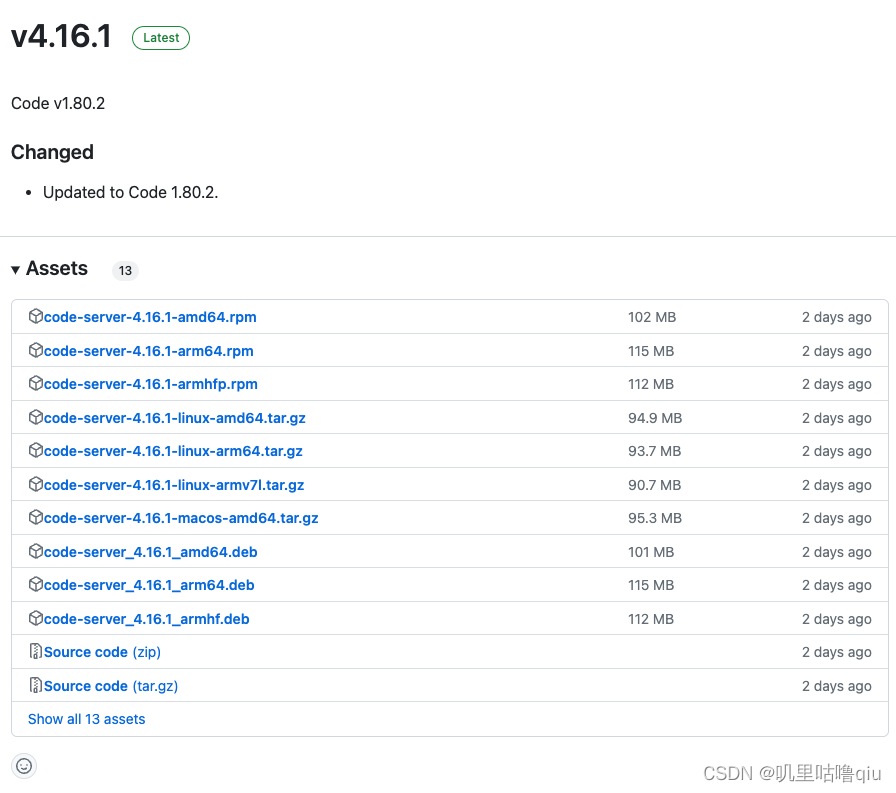Download code-server-4.16.1-armhfp.rpm

pos(151,384)
